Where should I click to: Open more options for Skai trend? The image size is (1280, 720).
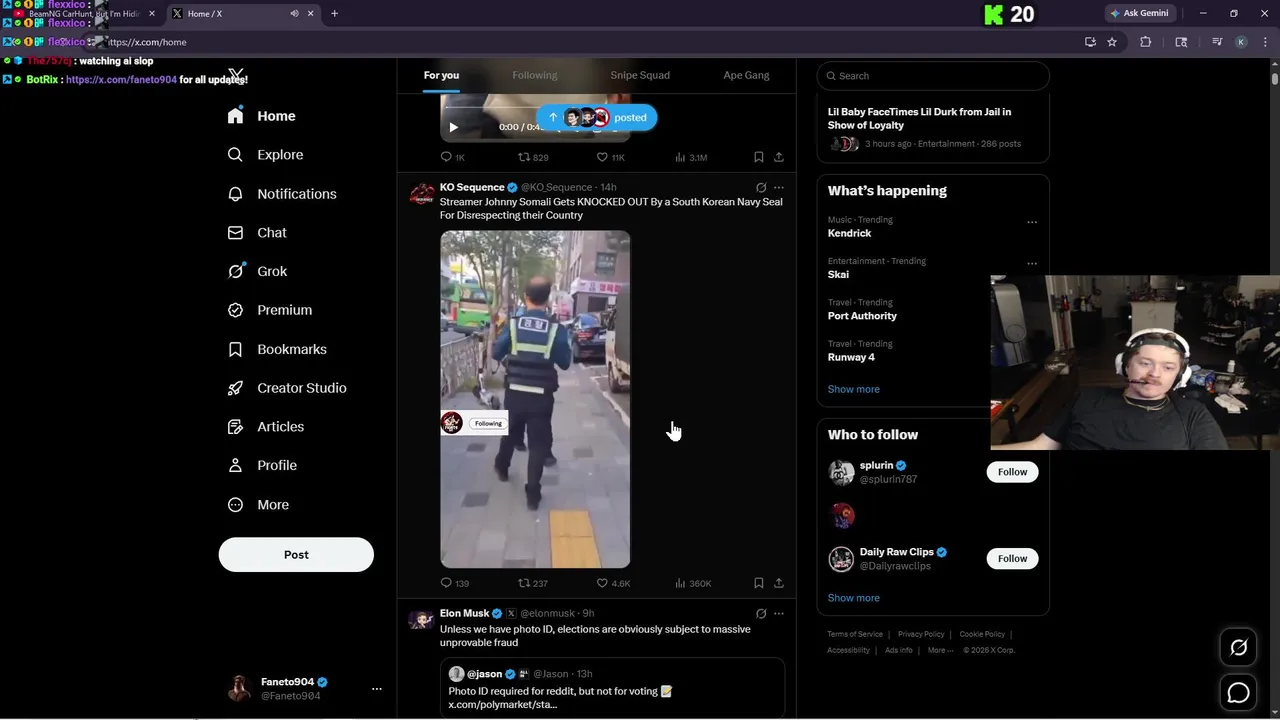pos(1032,264)
